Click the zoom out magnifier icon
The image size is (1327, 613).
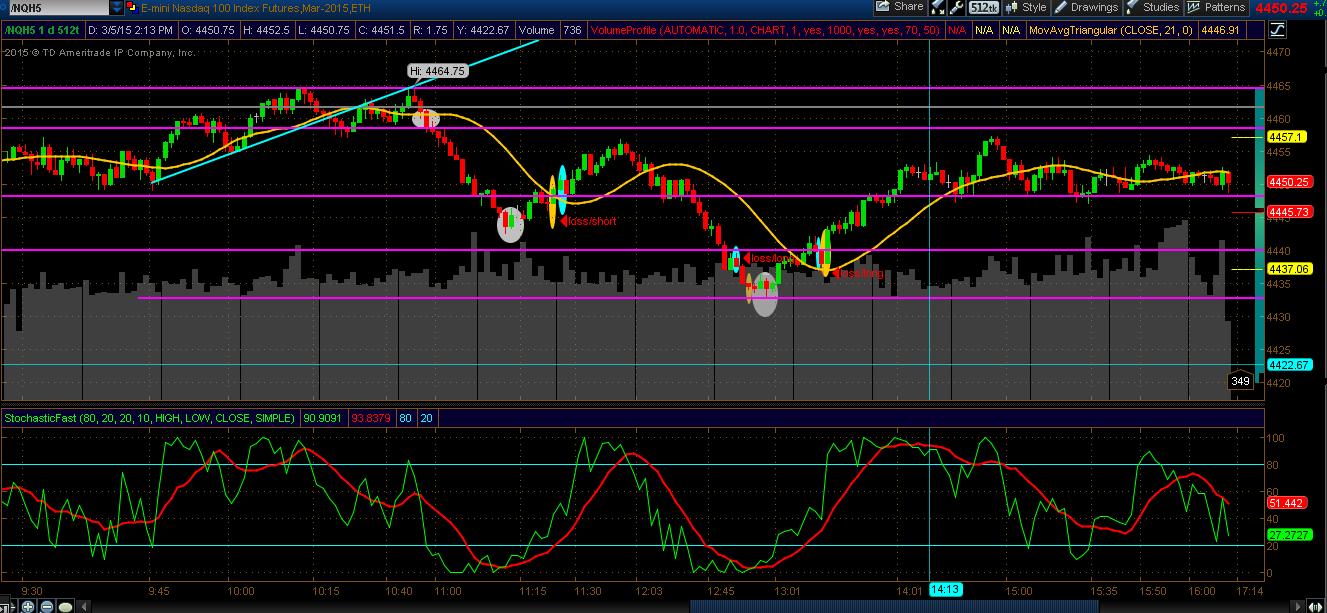(47, 606)
